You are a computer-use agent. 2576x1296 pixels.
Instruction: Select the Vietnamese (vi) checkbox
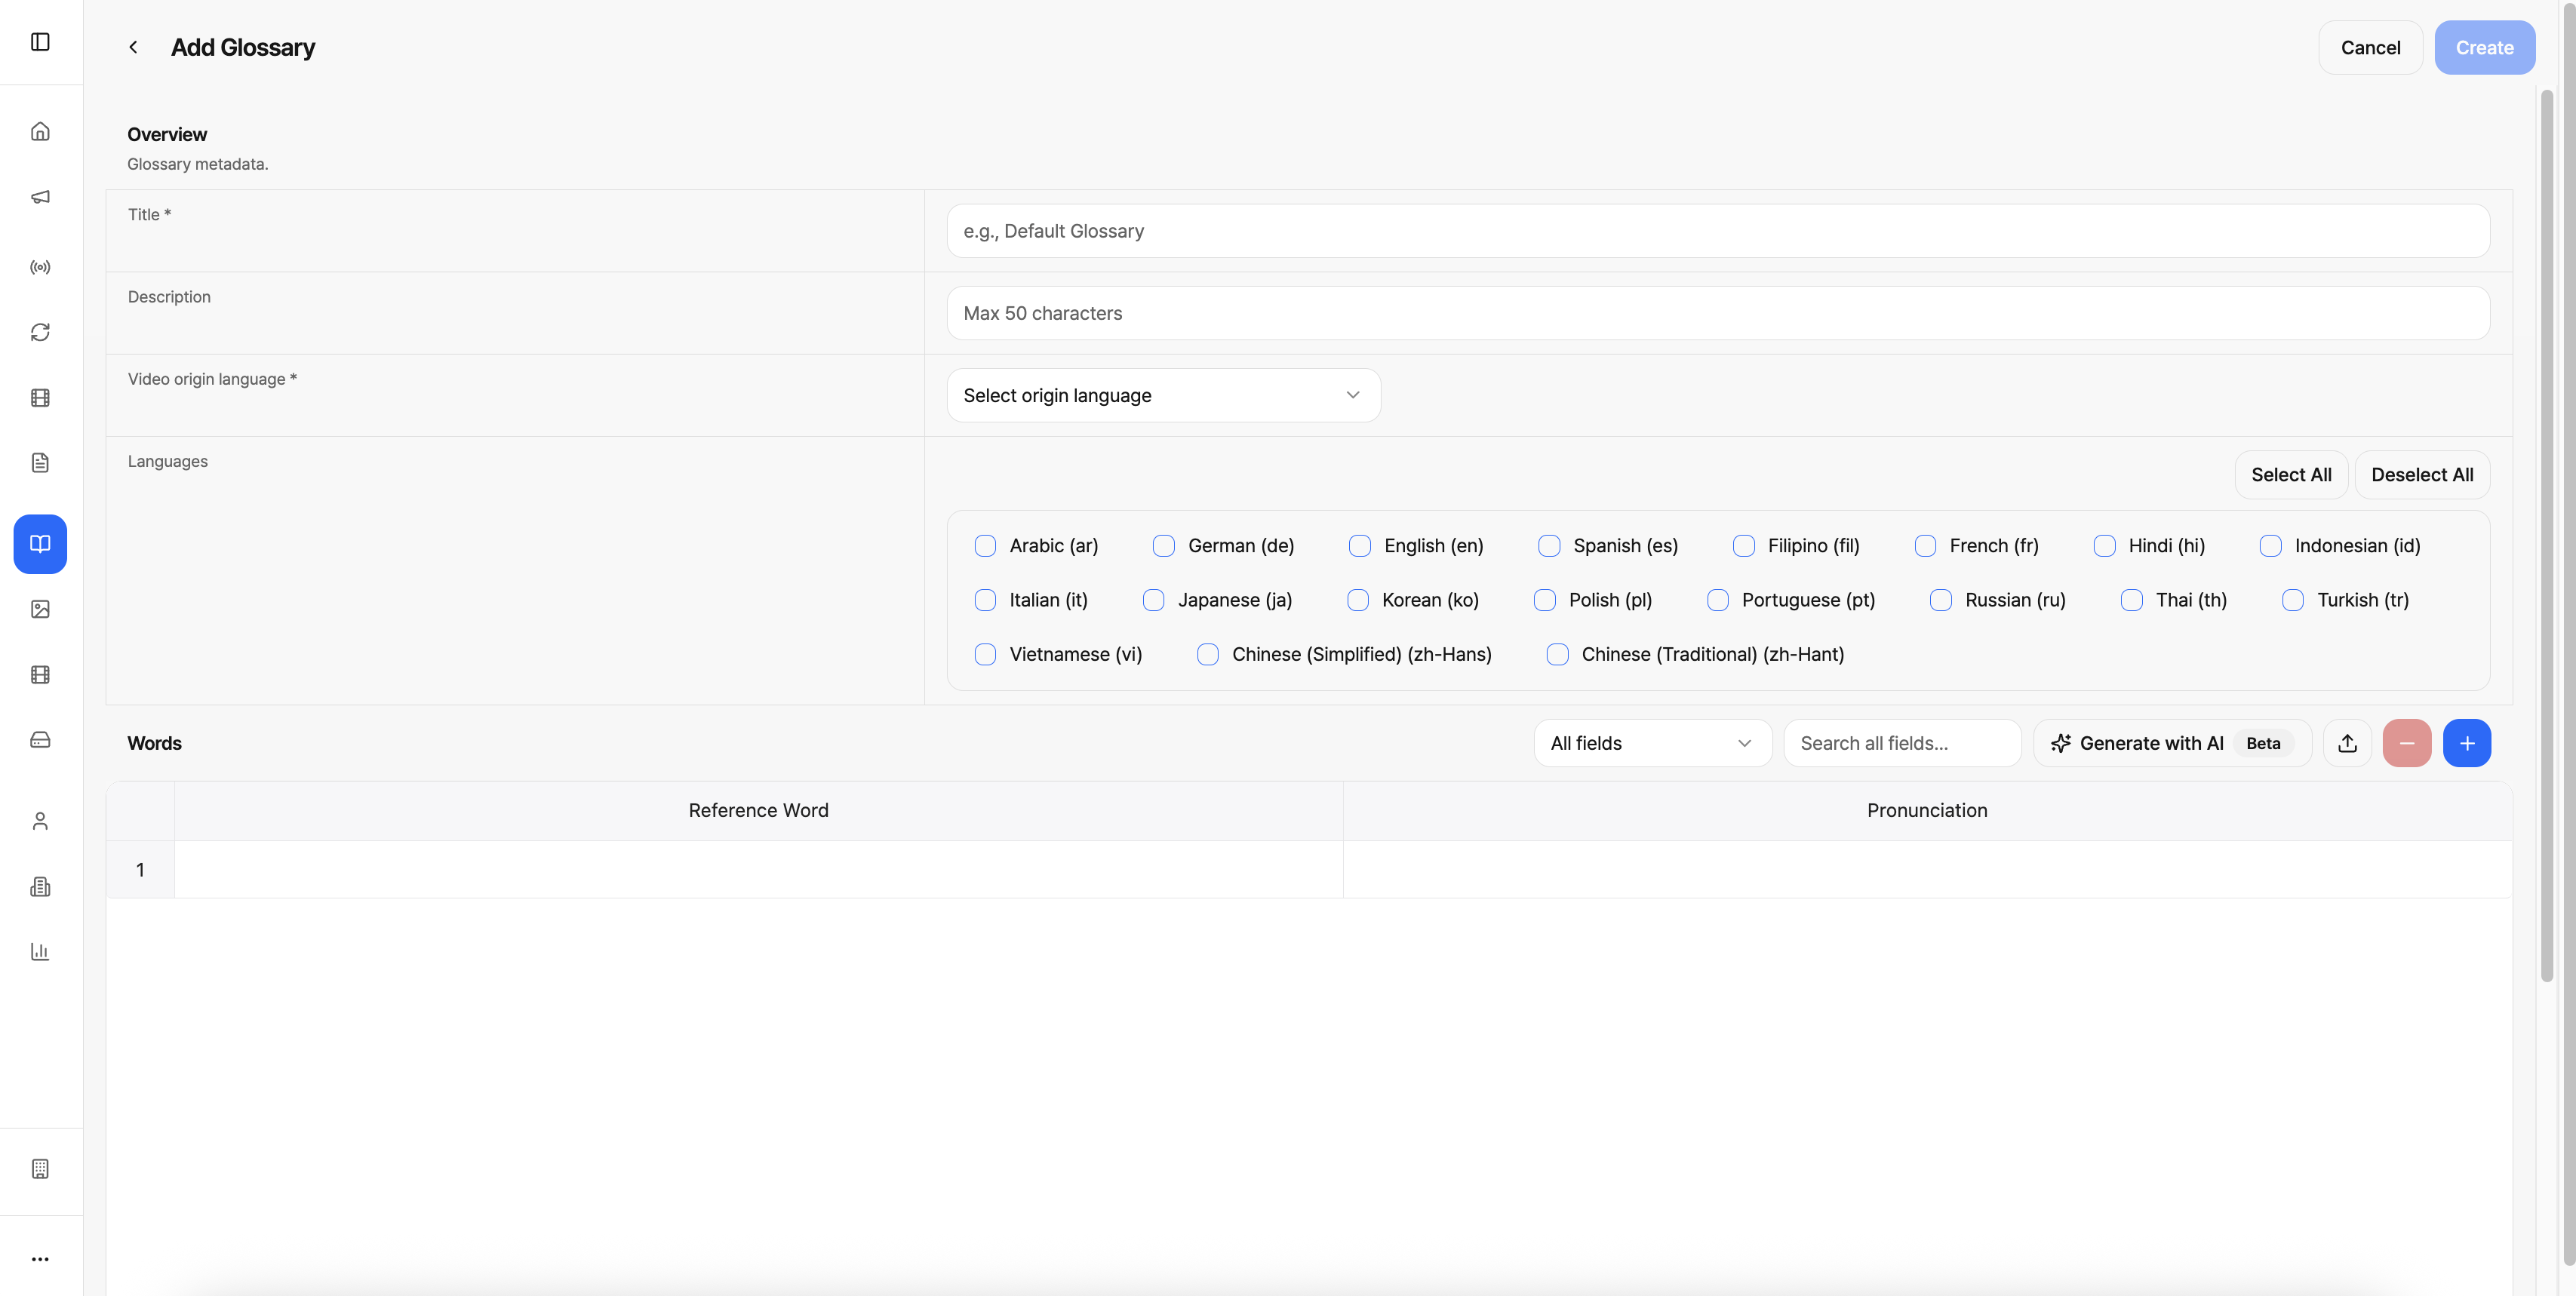985,654
